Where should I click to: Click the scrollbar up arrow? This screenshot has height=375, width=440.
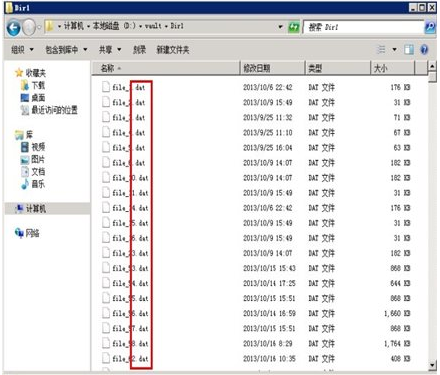(x=432, y=66)
